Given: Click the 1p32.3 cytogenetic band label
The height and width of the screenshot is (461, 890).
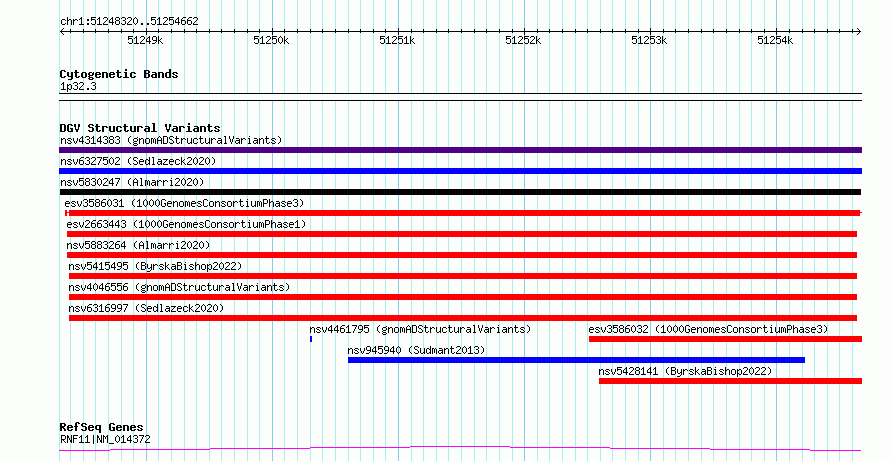Looking at the screenshot, I should pos(78,87).
